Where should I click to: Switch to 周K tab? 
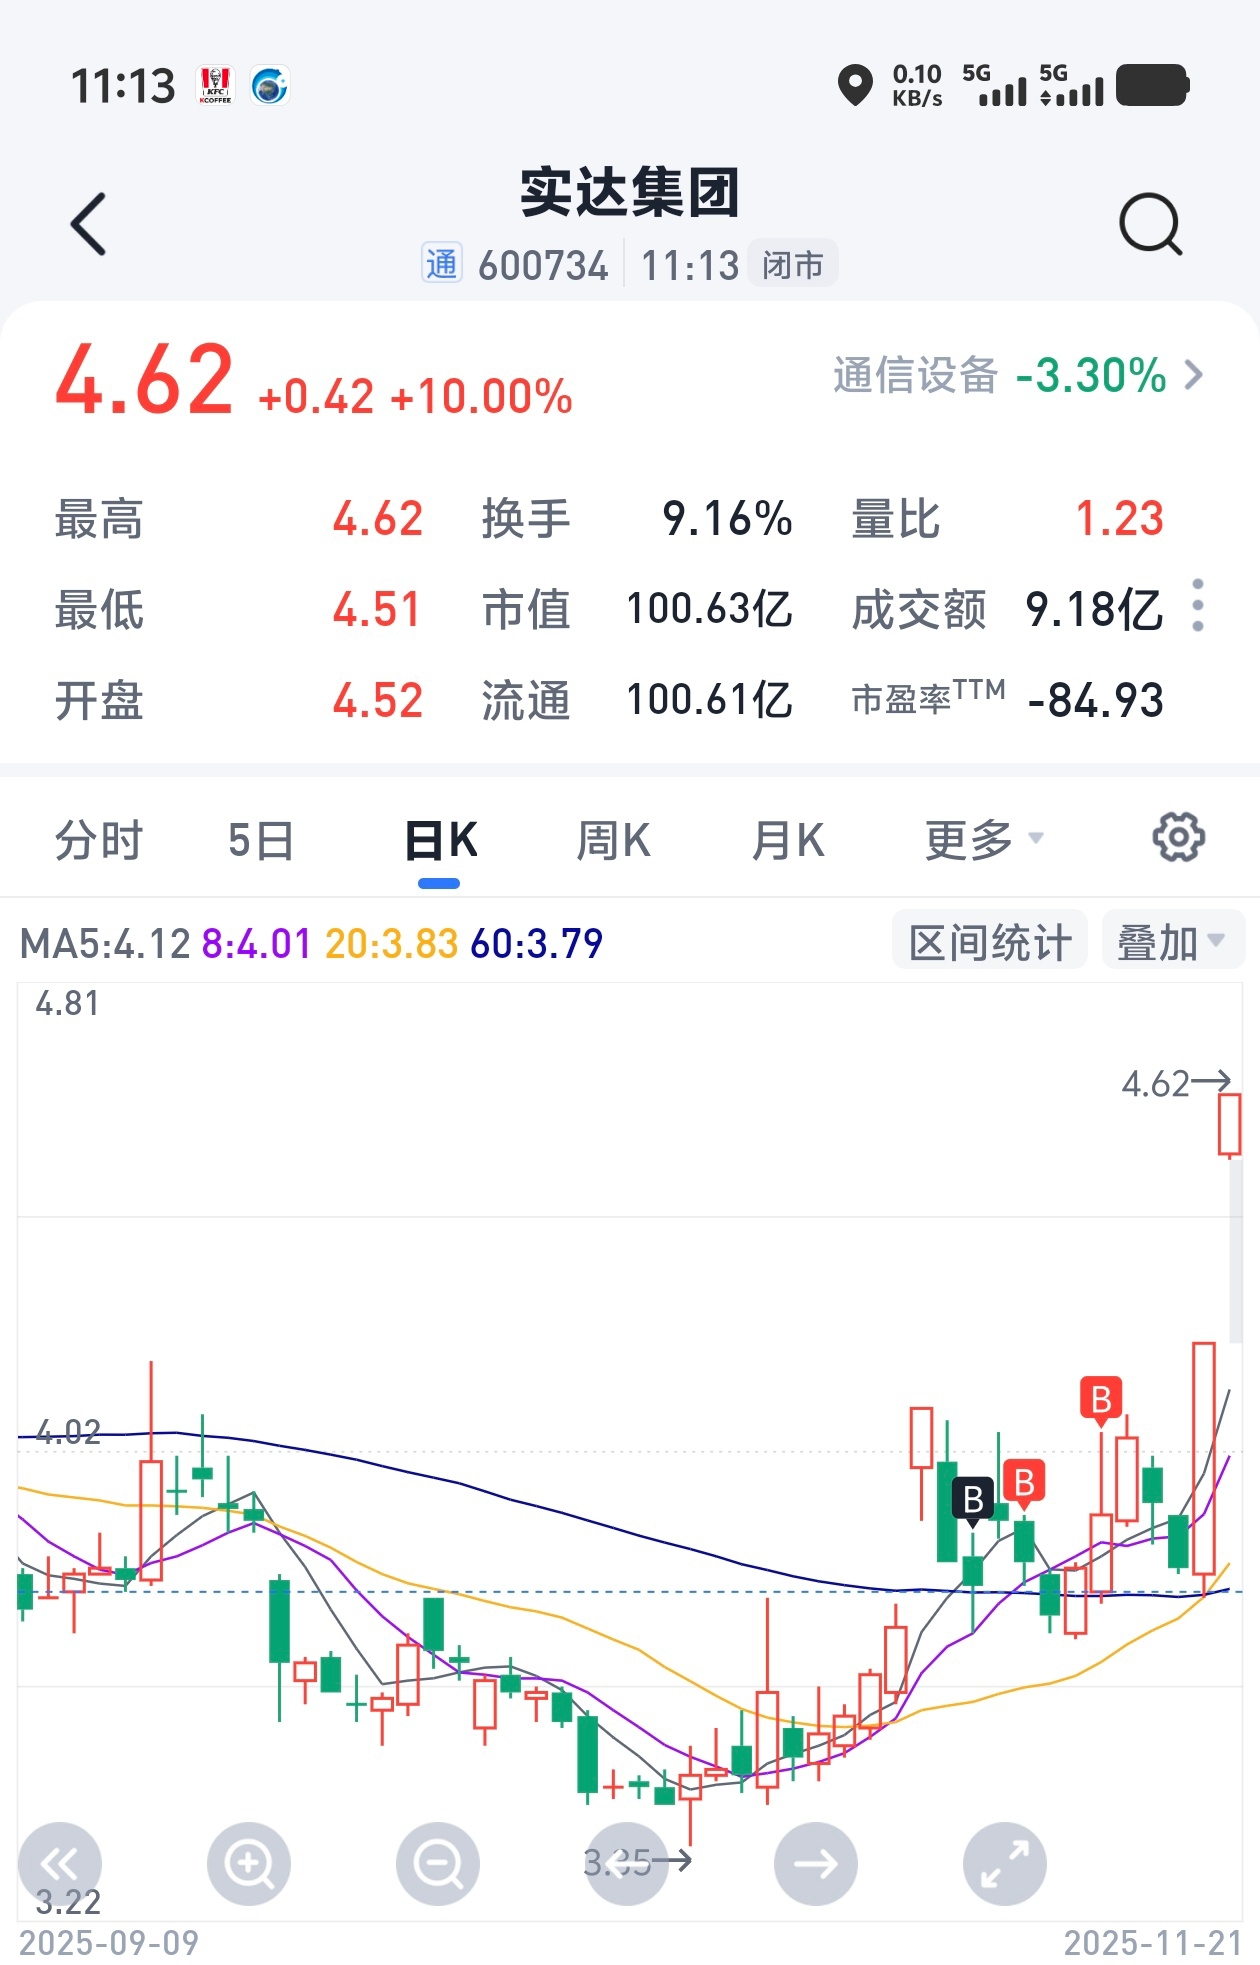click(613, 840)
